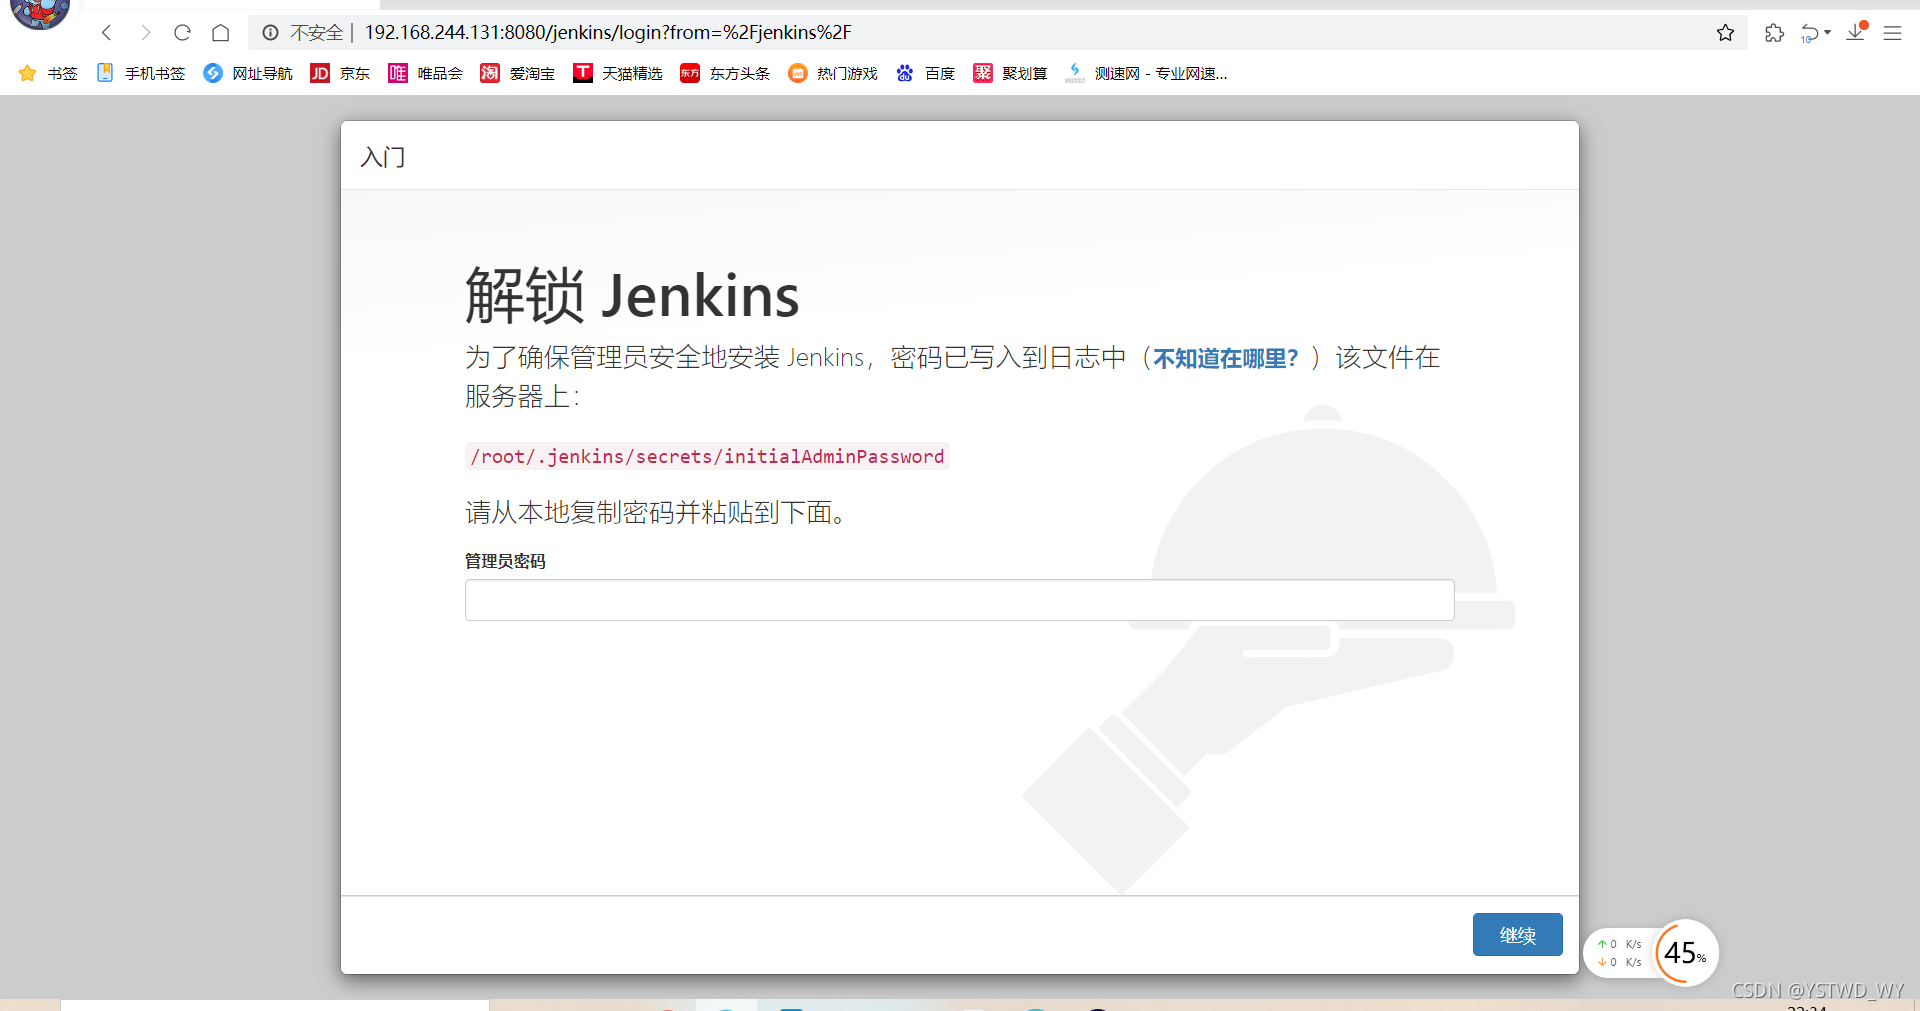Open the 天猫精选 bookmark
1920x1011 pixels.
(x=618, y=73)
